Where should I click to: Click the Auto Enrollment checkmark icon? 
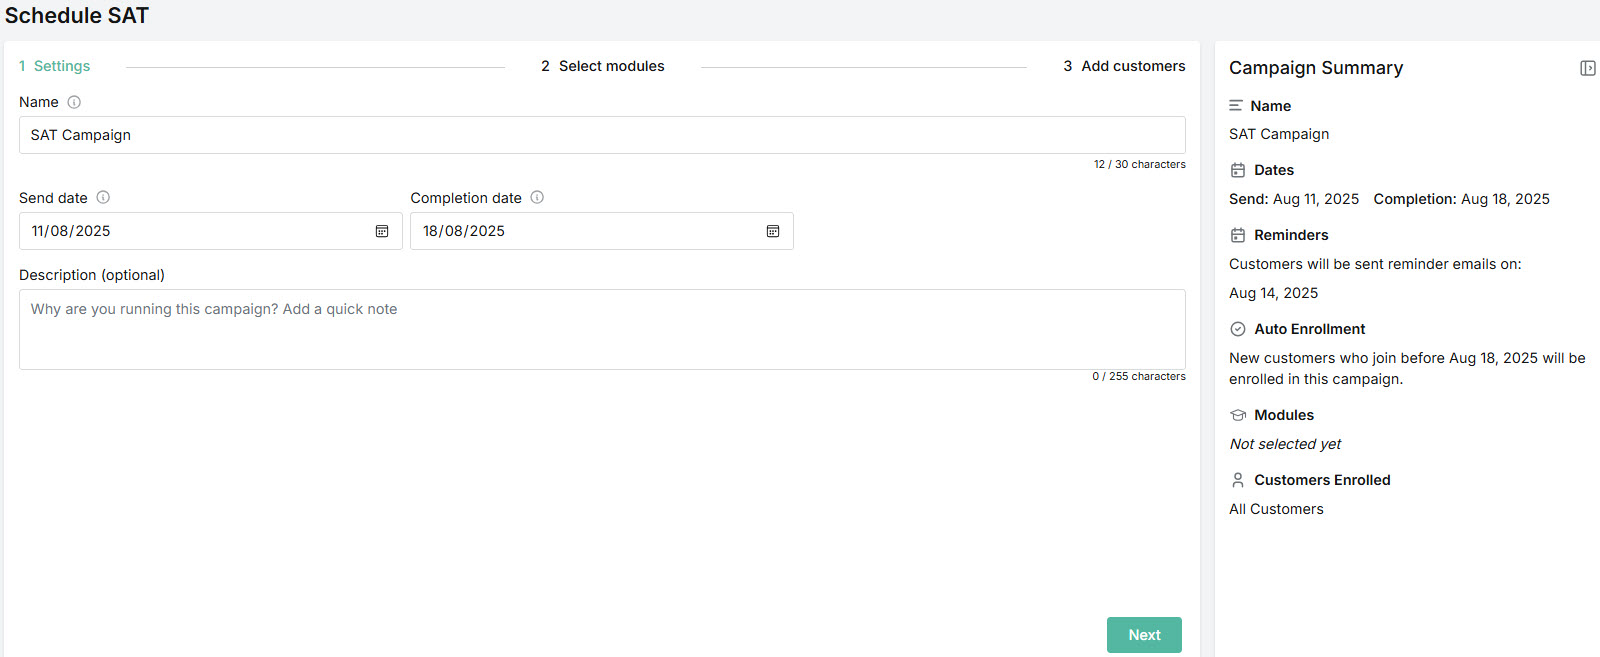[x=1238, y=329]
